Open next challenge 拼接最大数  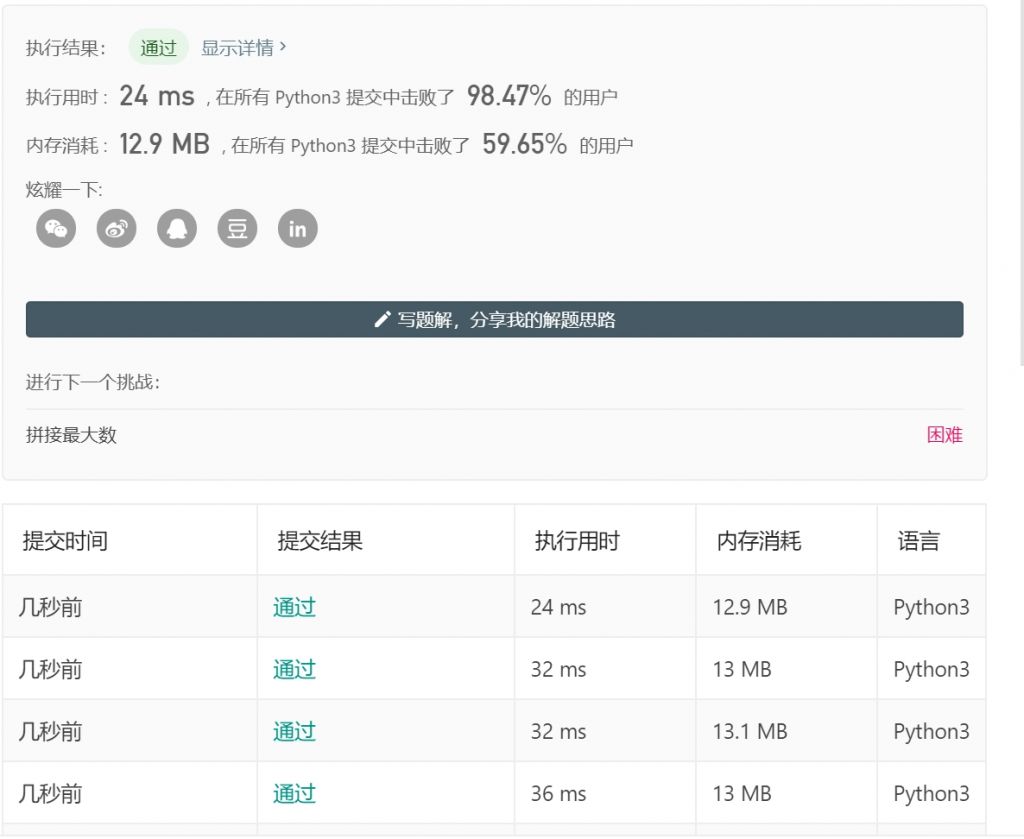(x=71, y=435)
